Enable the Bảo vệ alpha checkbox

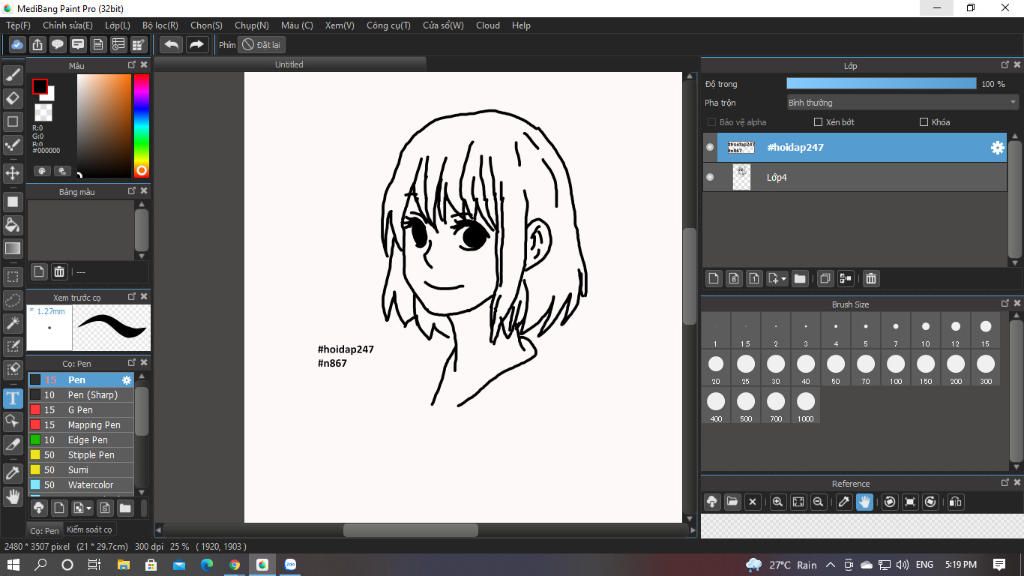coord(711,122)
